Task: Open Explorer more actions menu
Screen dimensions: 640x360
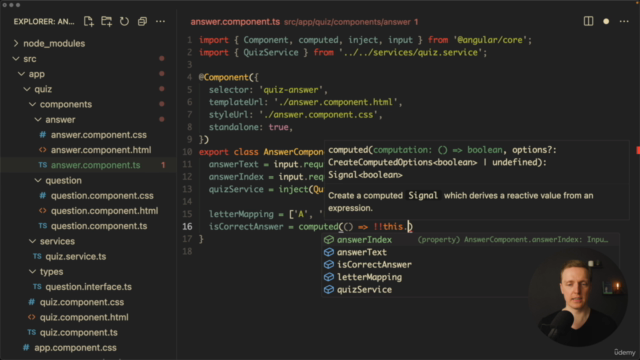Action: [160, 21]
